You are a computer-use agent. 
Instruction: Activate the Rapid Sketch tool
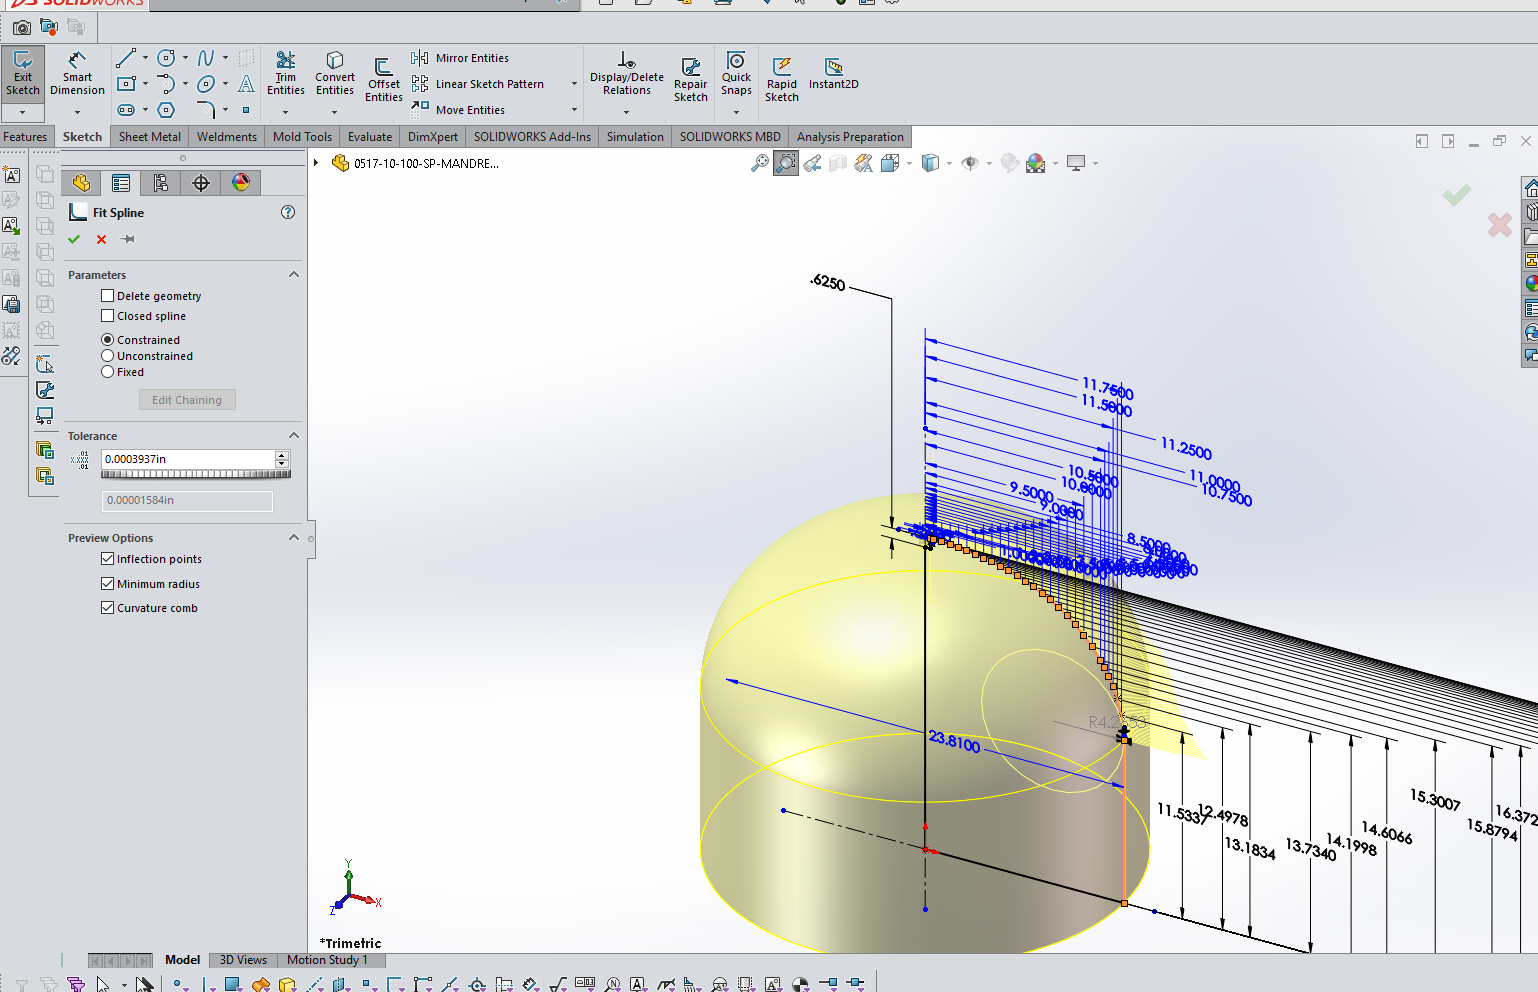[x=782, y=76]
